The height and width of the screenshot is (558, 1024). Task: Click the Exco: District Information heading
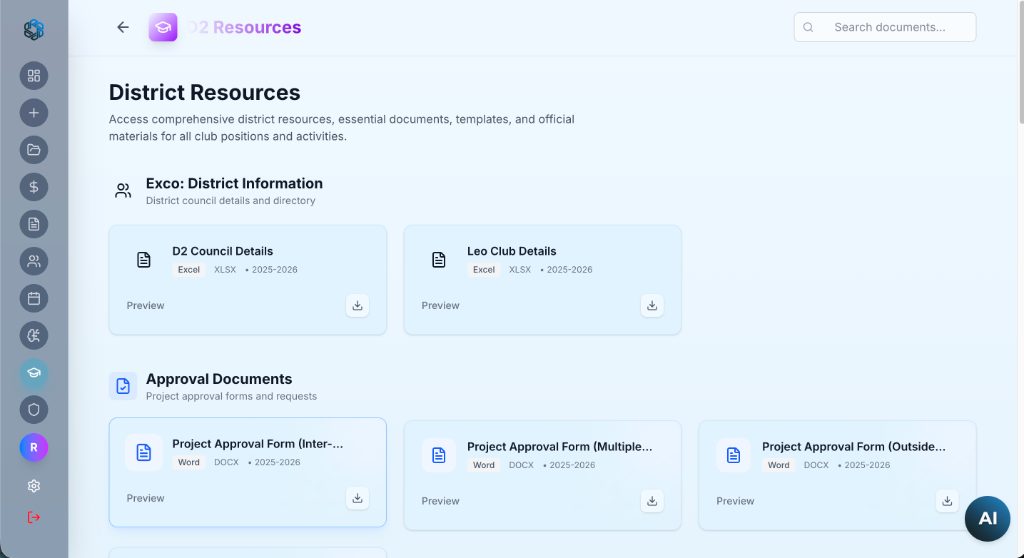pos(234,184)
